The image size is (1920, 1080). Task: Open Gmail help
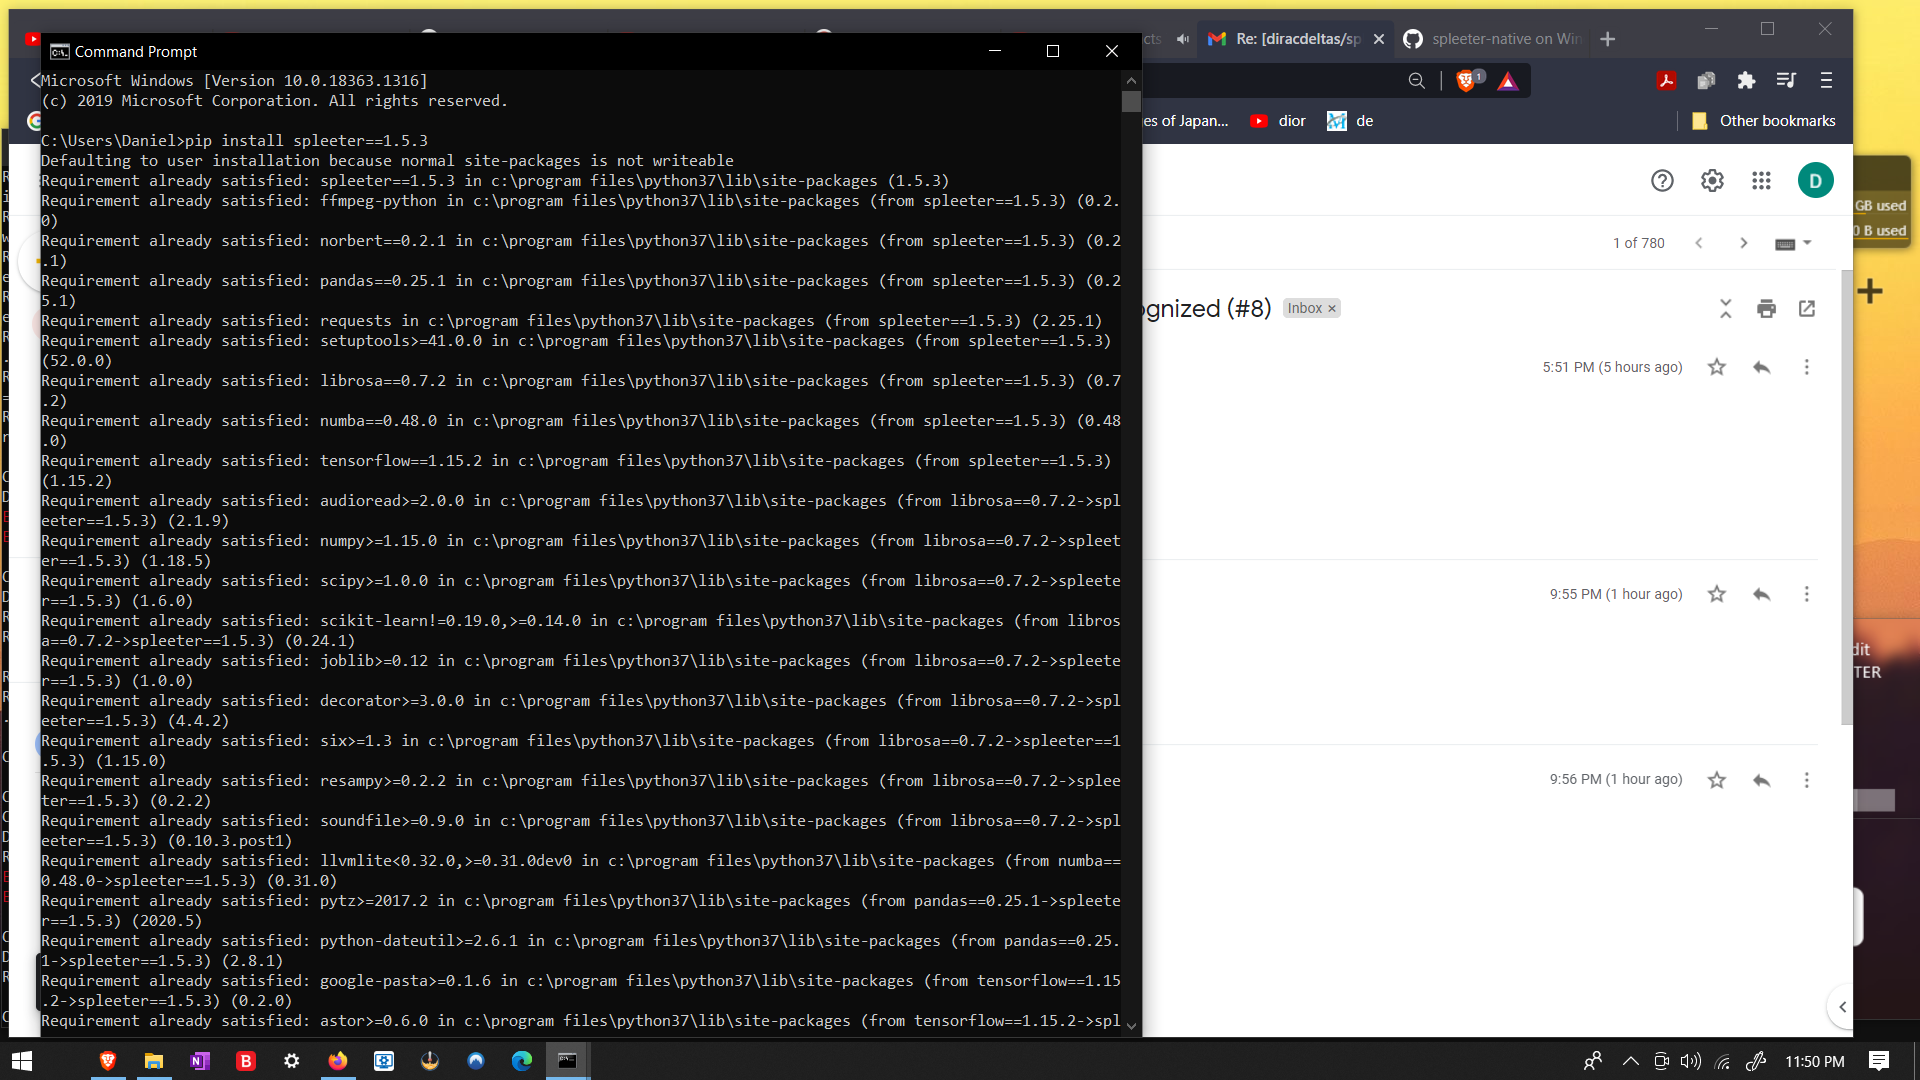[x=1662, y=181]
